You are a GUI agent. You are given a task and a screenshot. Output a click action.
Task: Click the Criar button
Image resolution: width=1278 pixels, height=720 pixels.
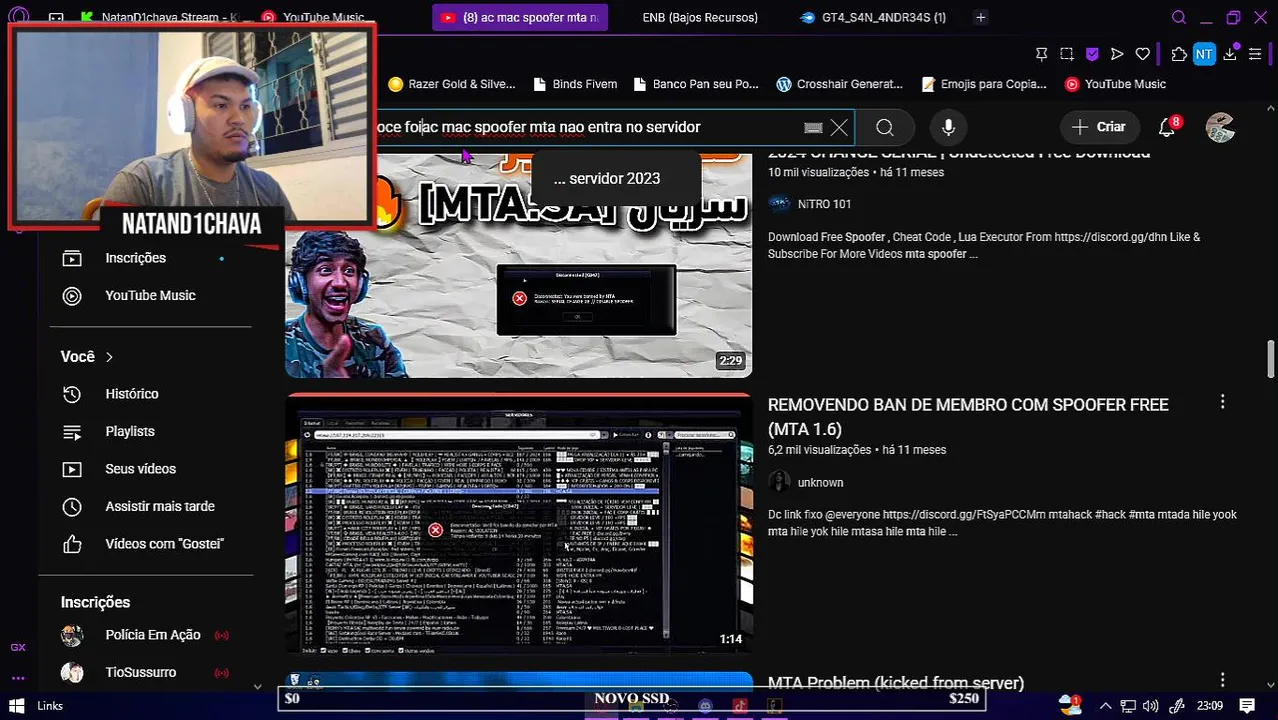[1098, 127]
